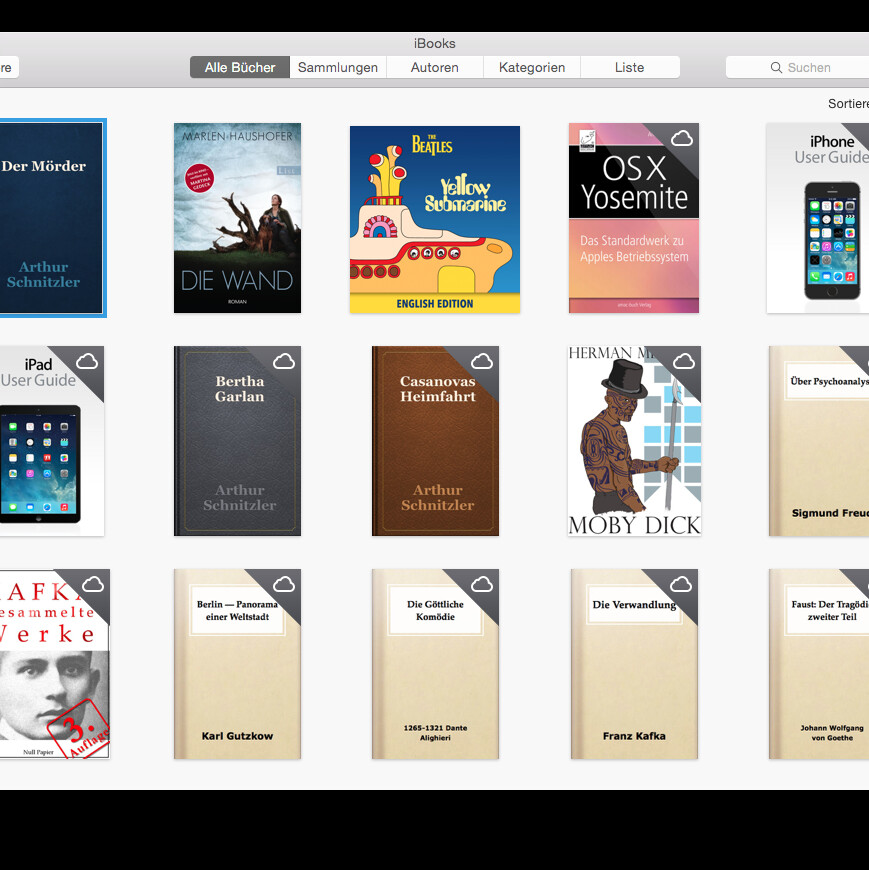Click the magnifier icon in the search field
Viewport: 869px width, 870px height.
point(775,67)
